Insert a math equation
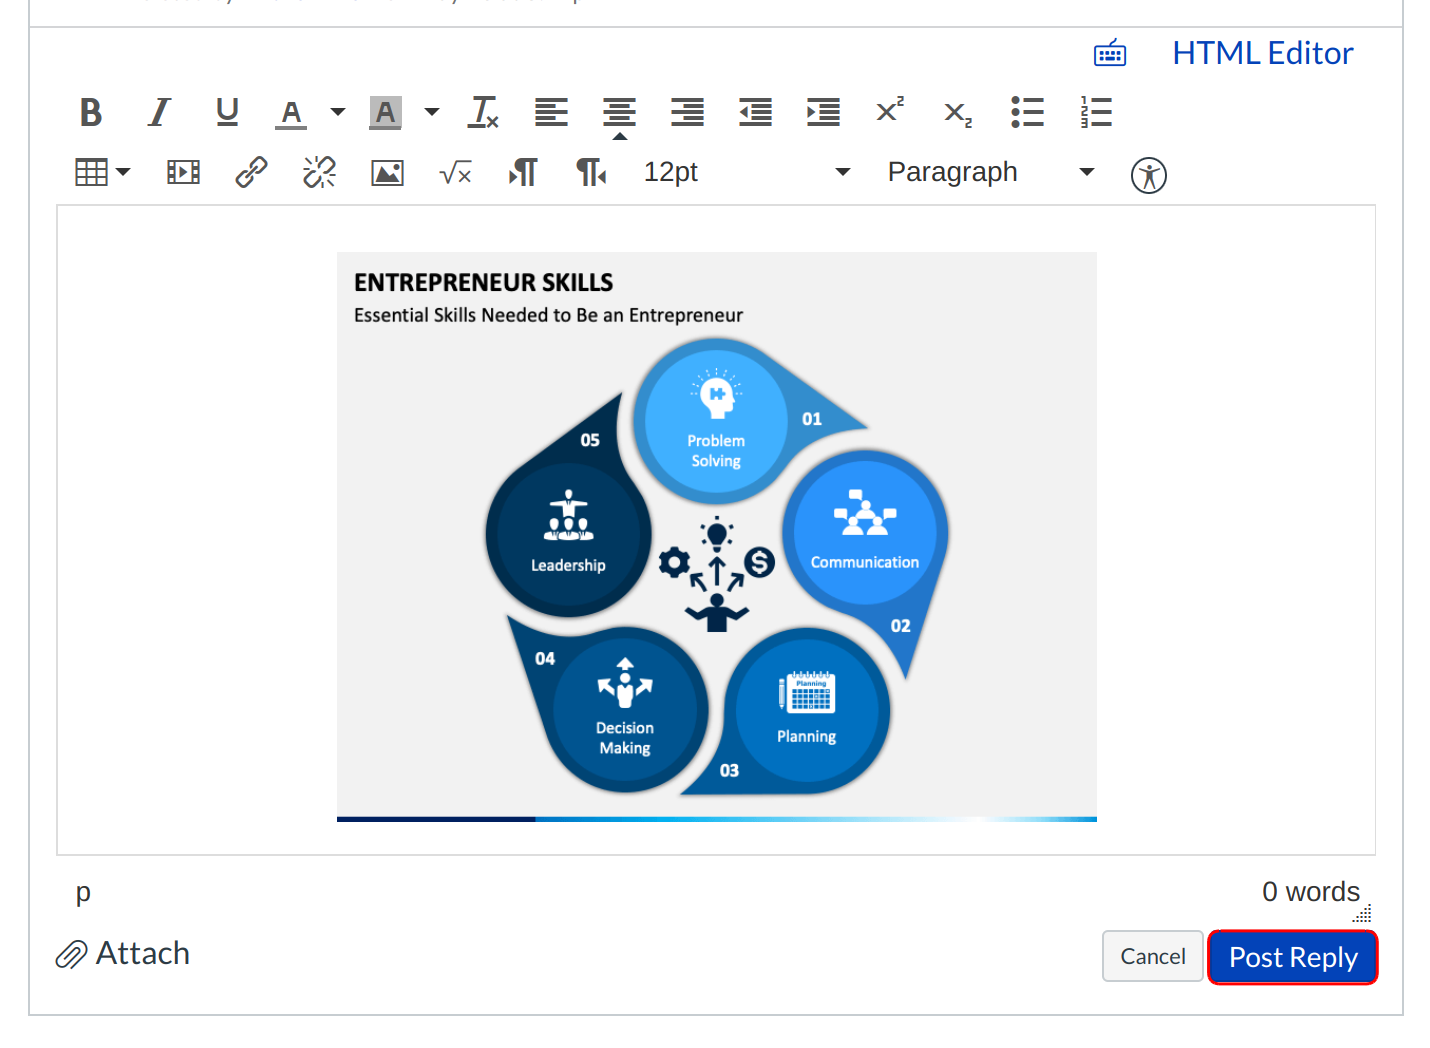This screenshot has width=1430, height=1048. tap(455, 173)
